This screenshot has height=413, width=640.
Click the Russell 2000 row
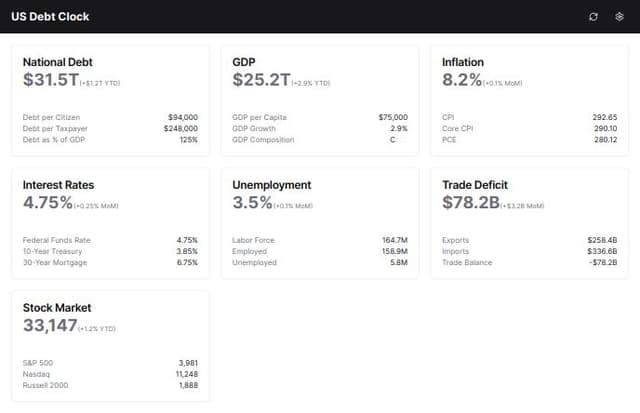pyautogui.click(x=110, y=385)
